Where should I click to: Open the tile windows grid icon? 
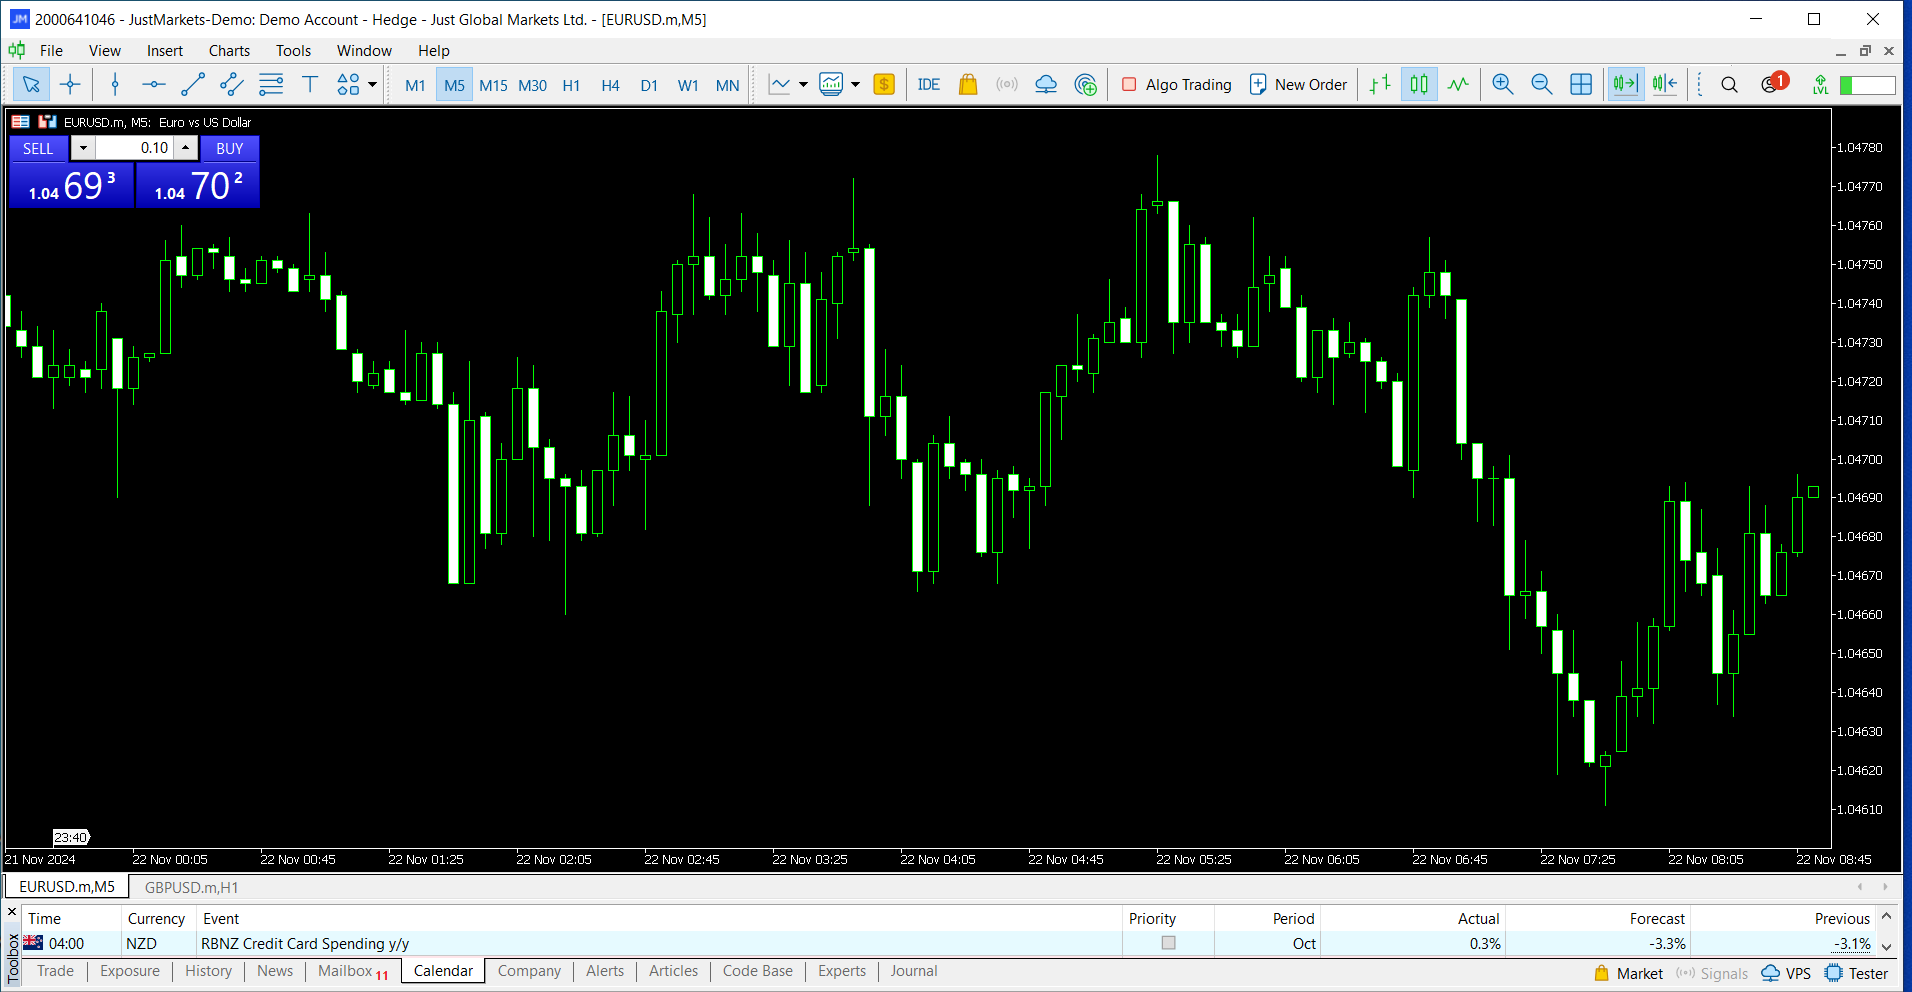[x=1581, y=85]
